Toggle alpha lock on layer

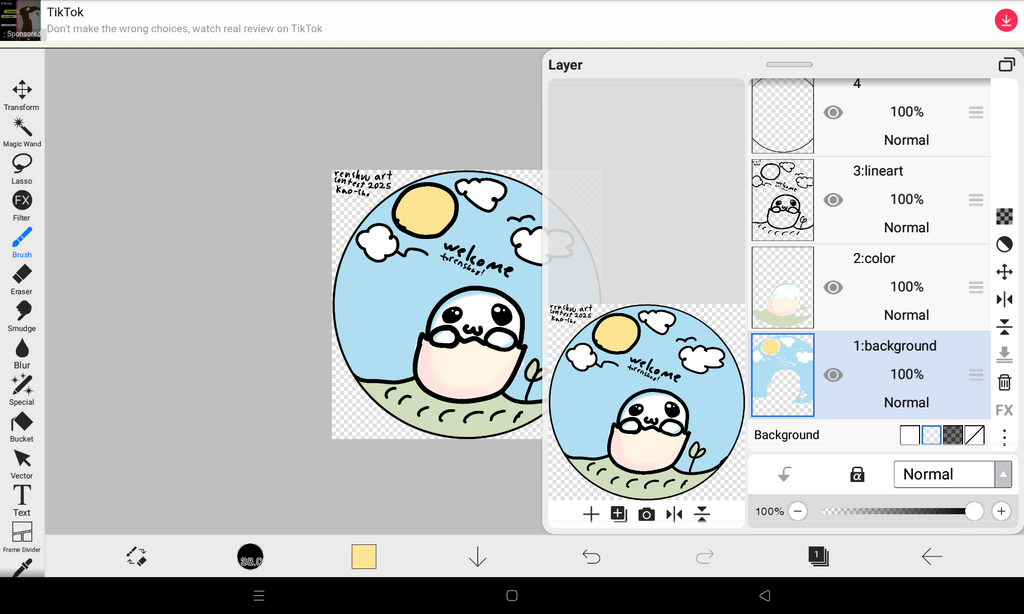pyautogui.click(x=857, y=475)
